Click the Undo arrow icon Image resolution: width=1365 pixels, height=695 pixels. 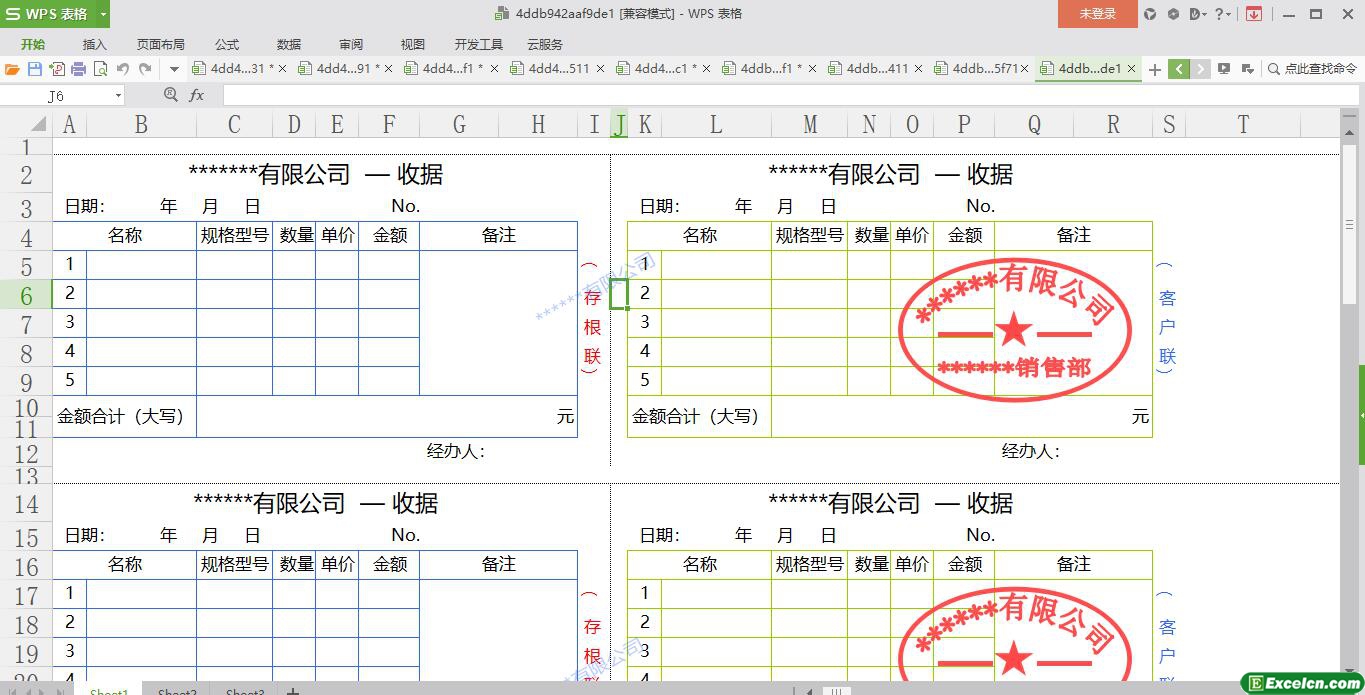click(123, 69)
